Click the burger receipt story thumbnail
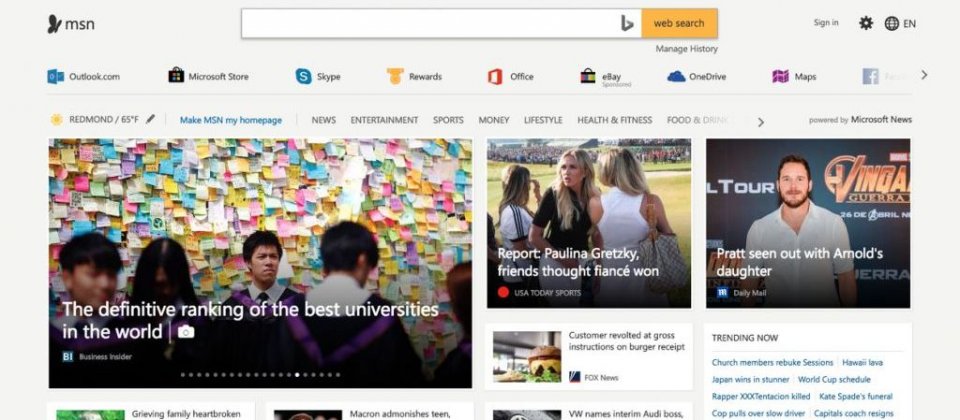The image size is (960, 420). click(527, 356)
